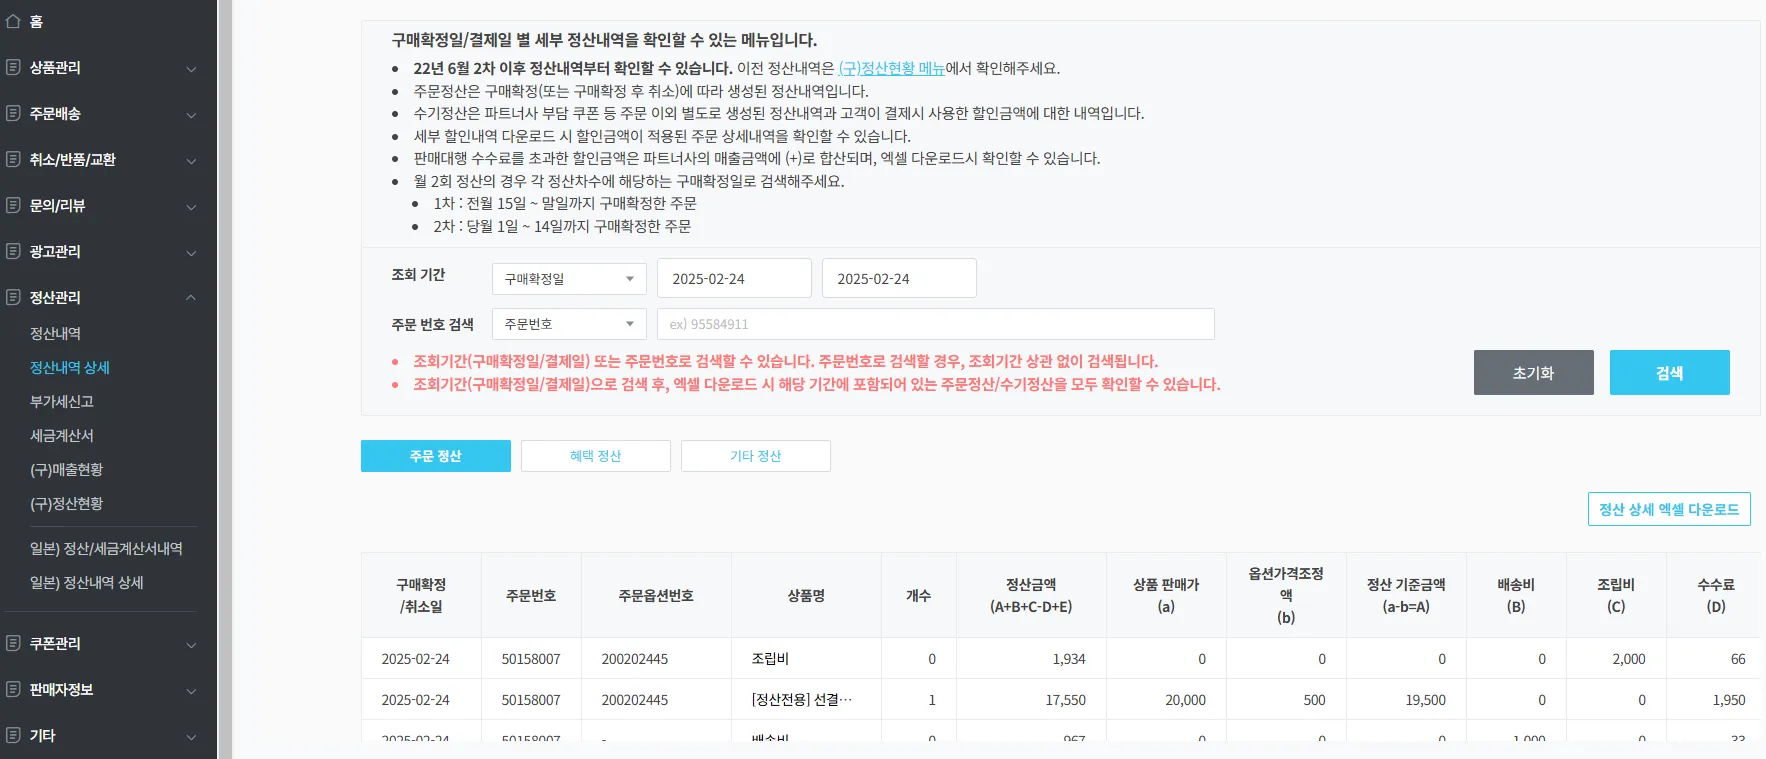
Task: Click the 취소/반품/교환 menu list icon
Action: [x=13, y=159]
